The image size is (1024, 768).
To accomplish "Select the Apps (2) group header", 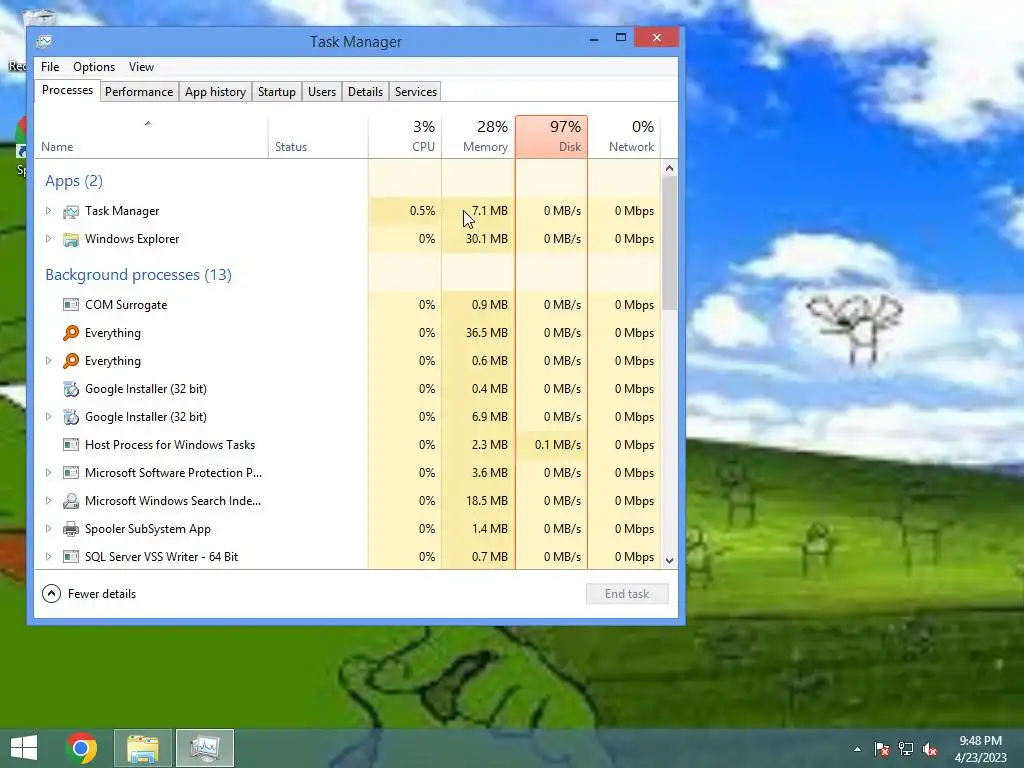I will (x=74, y=181).
